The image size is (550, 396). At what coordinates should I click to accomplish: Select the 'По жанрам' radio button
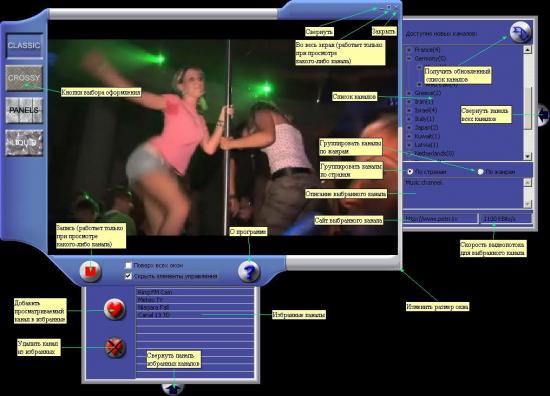[481, 172]
